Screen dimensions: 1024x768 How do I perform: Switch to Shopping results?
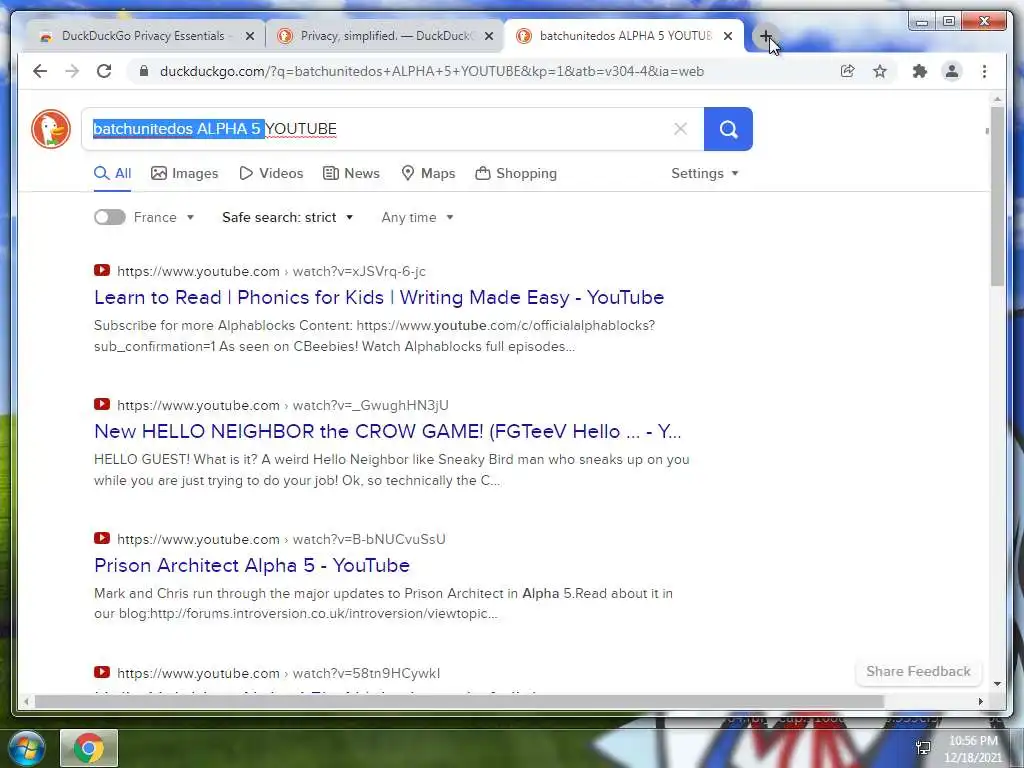(516, 173)
